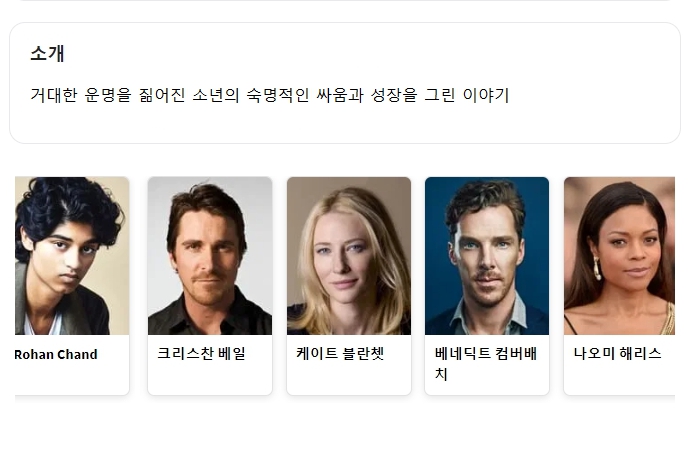
Task: Click the word 이야기 ending the synopsis
Action: [486, 95]
